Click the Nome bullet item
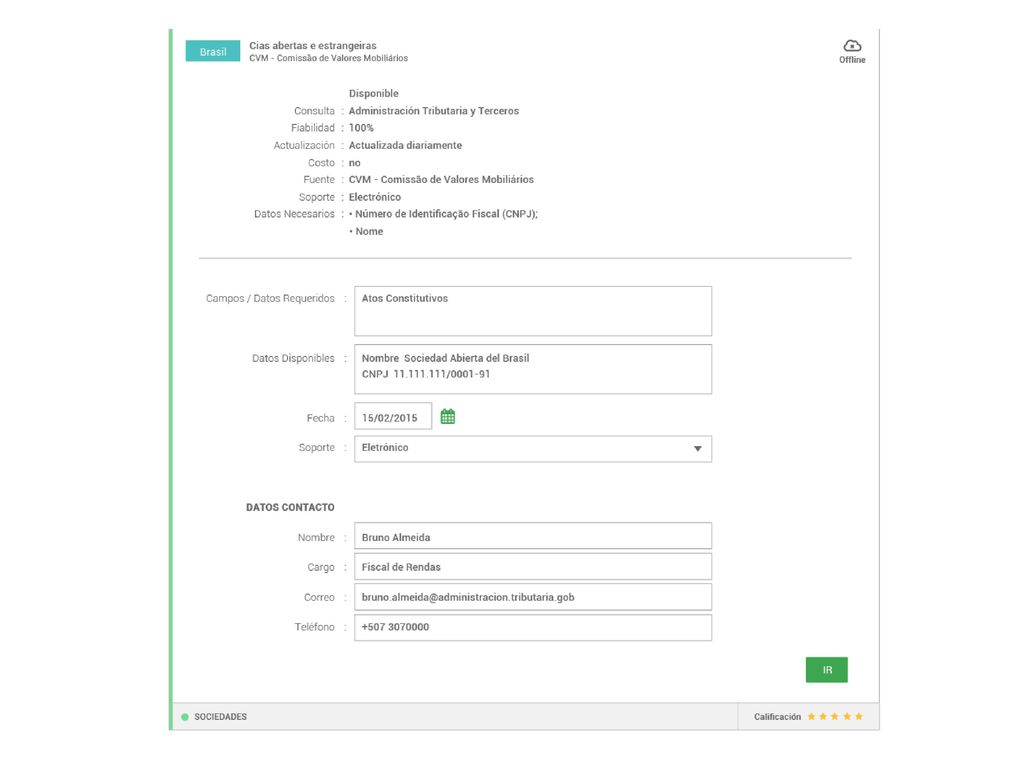This screenshot has height=768, width=1024. pos(370,231)
